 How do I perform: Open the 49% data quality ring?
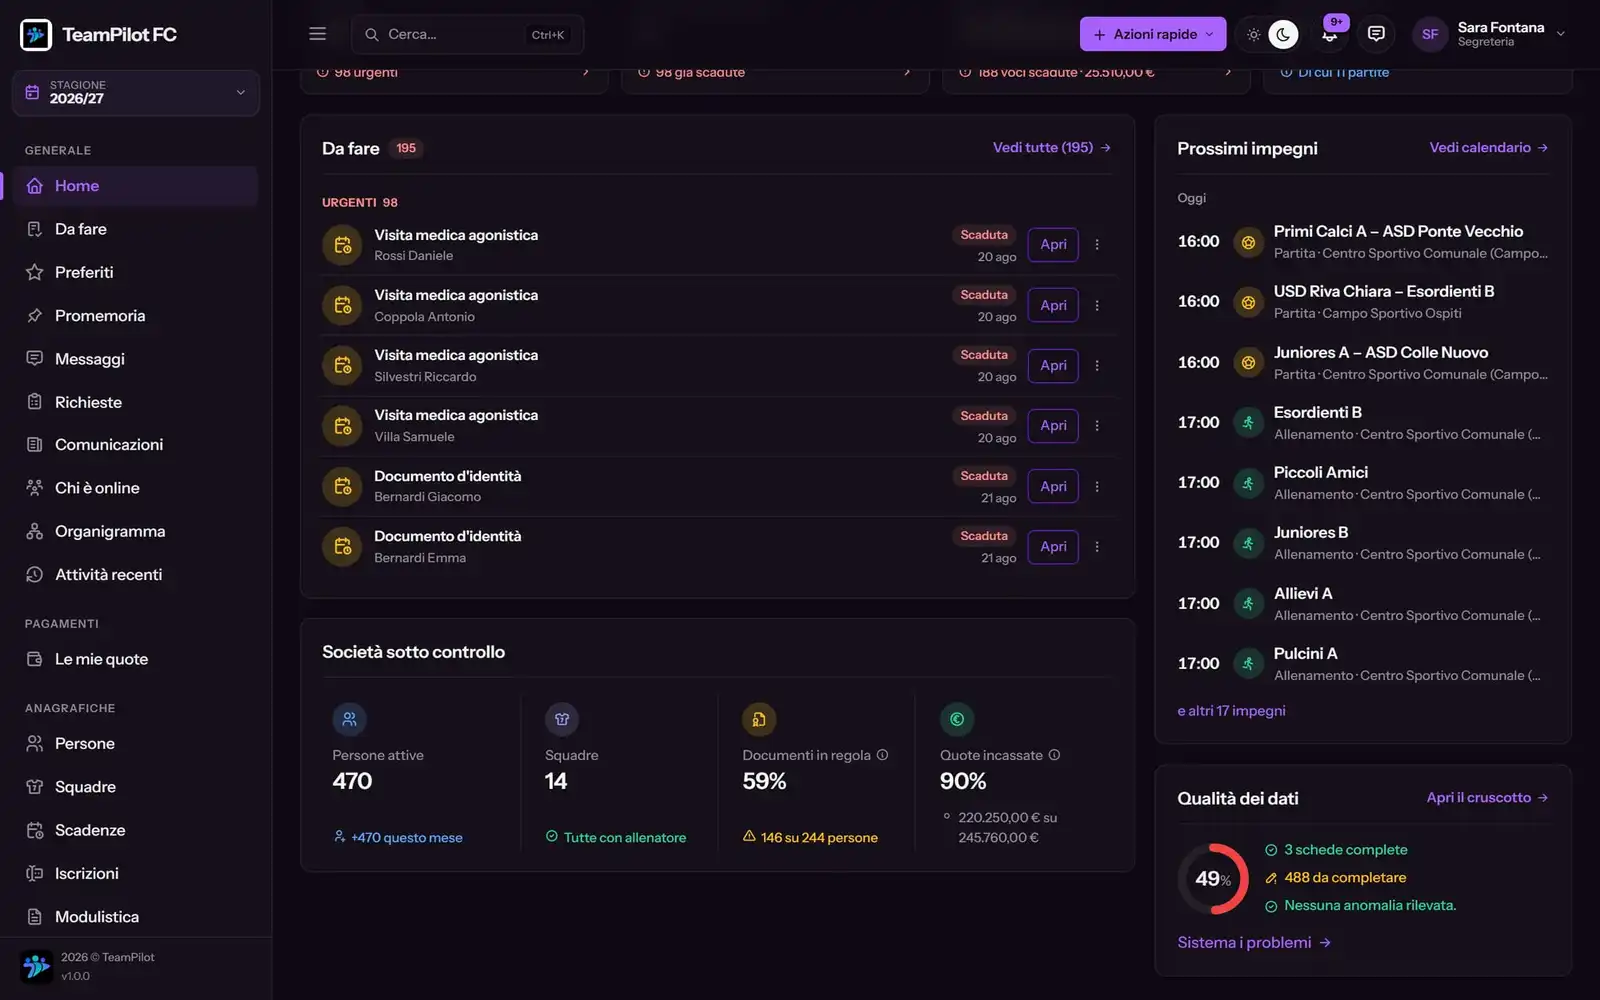1213,879
